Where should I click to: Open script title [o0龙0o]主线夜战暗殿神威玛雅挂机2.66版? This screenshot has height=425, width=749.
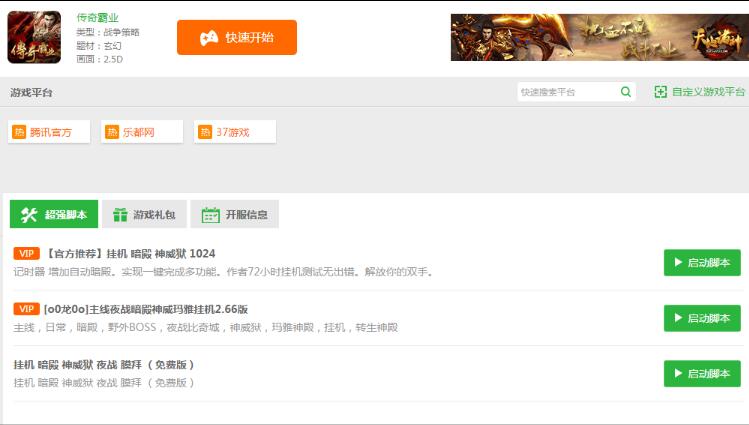[x=146, y=309]
